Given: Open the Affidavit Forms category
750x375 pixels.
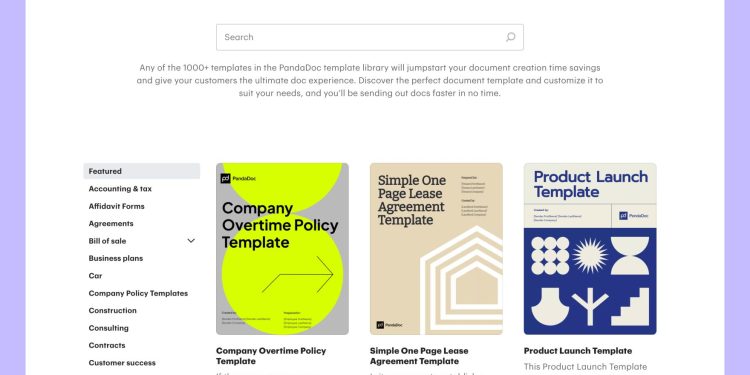Looking at the screenshot, I should 116,206.
